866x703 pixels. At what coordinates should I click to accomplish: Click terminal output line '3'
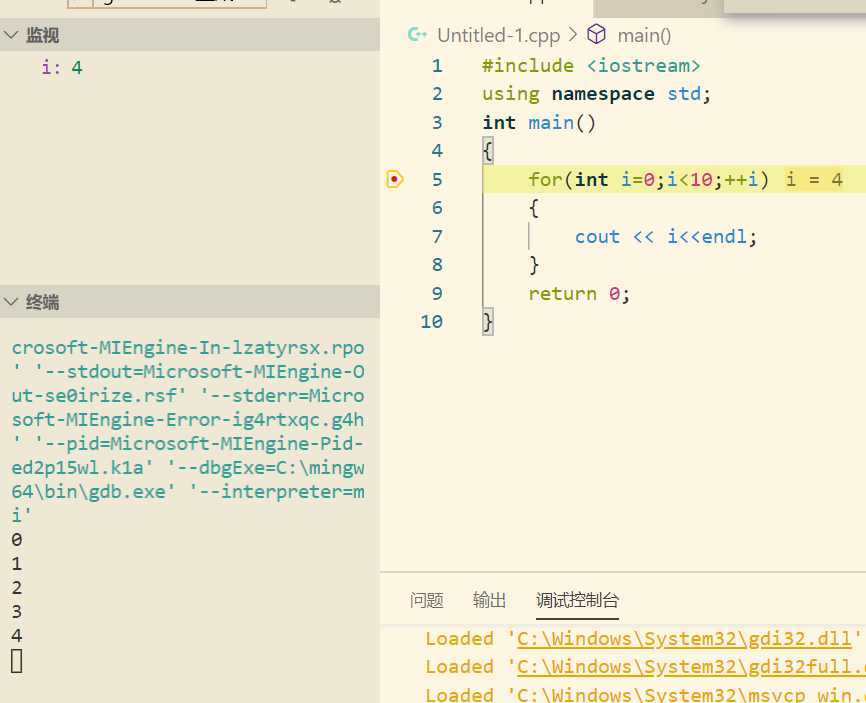[x=17, y=611]
